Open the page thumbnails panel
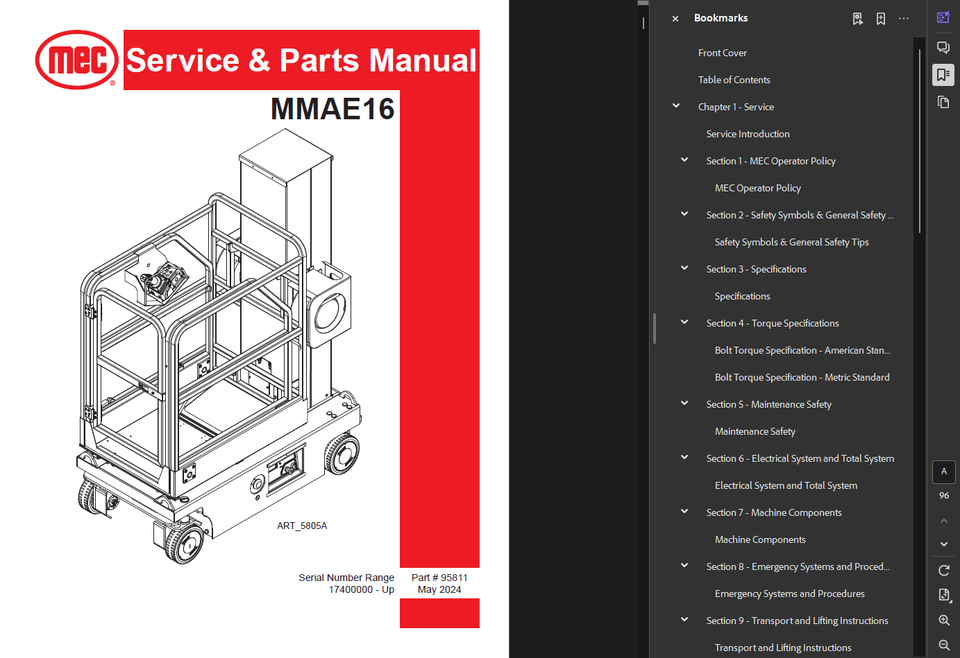 (x=941, y=103)
